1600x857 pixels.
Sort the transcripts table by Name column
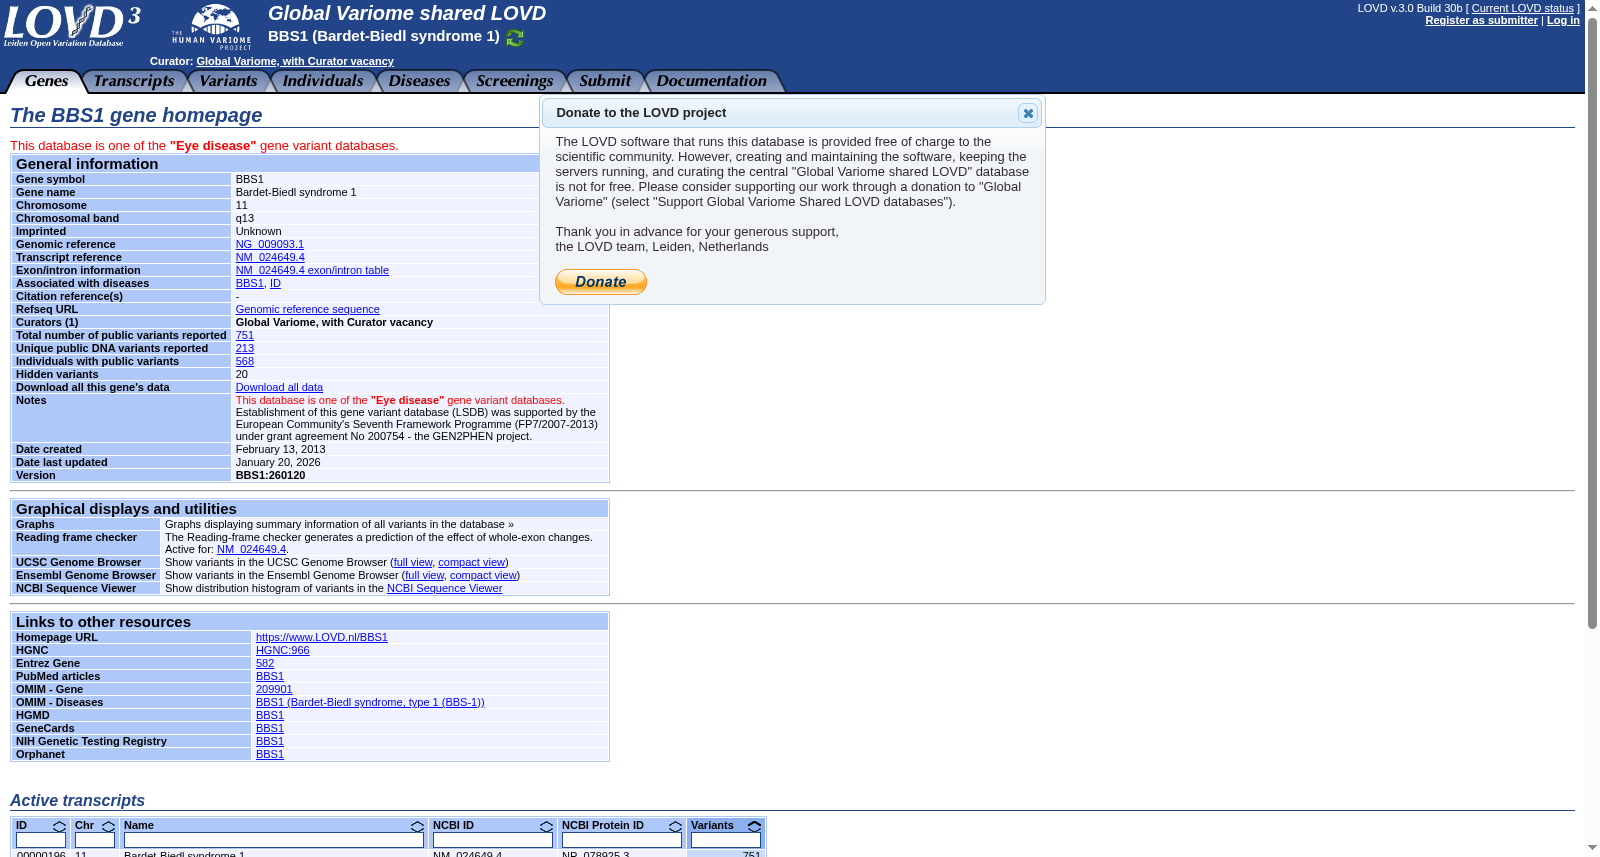point(417,827)
